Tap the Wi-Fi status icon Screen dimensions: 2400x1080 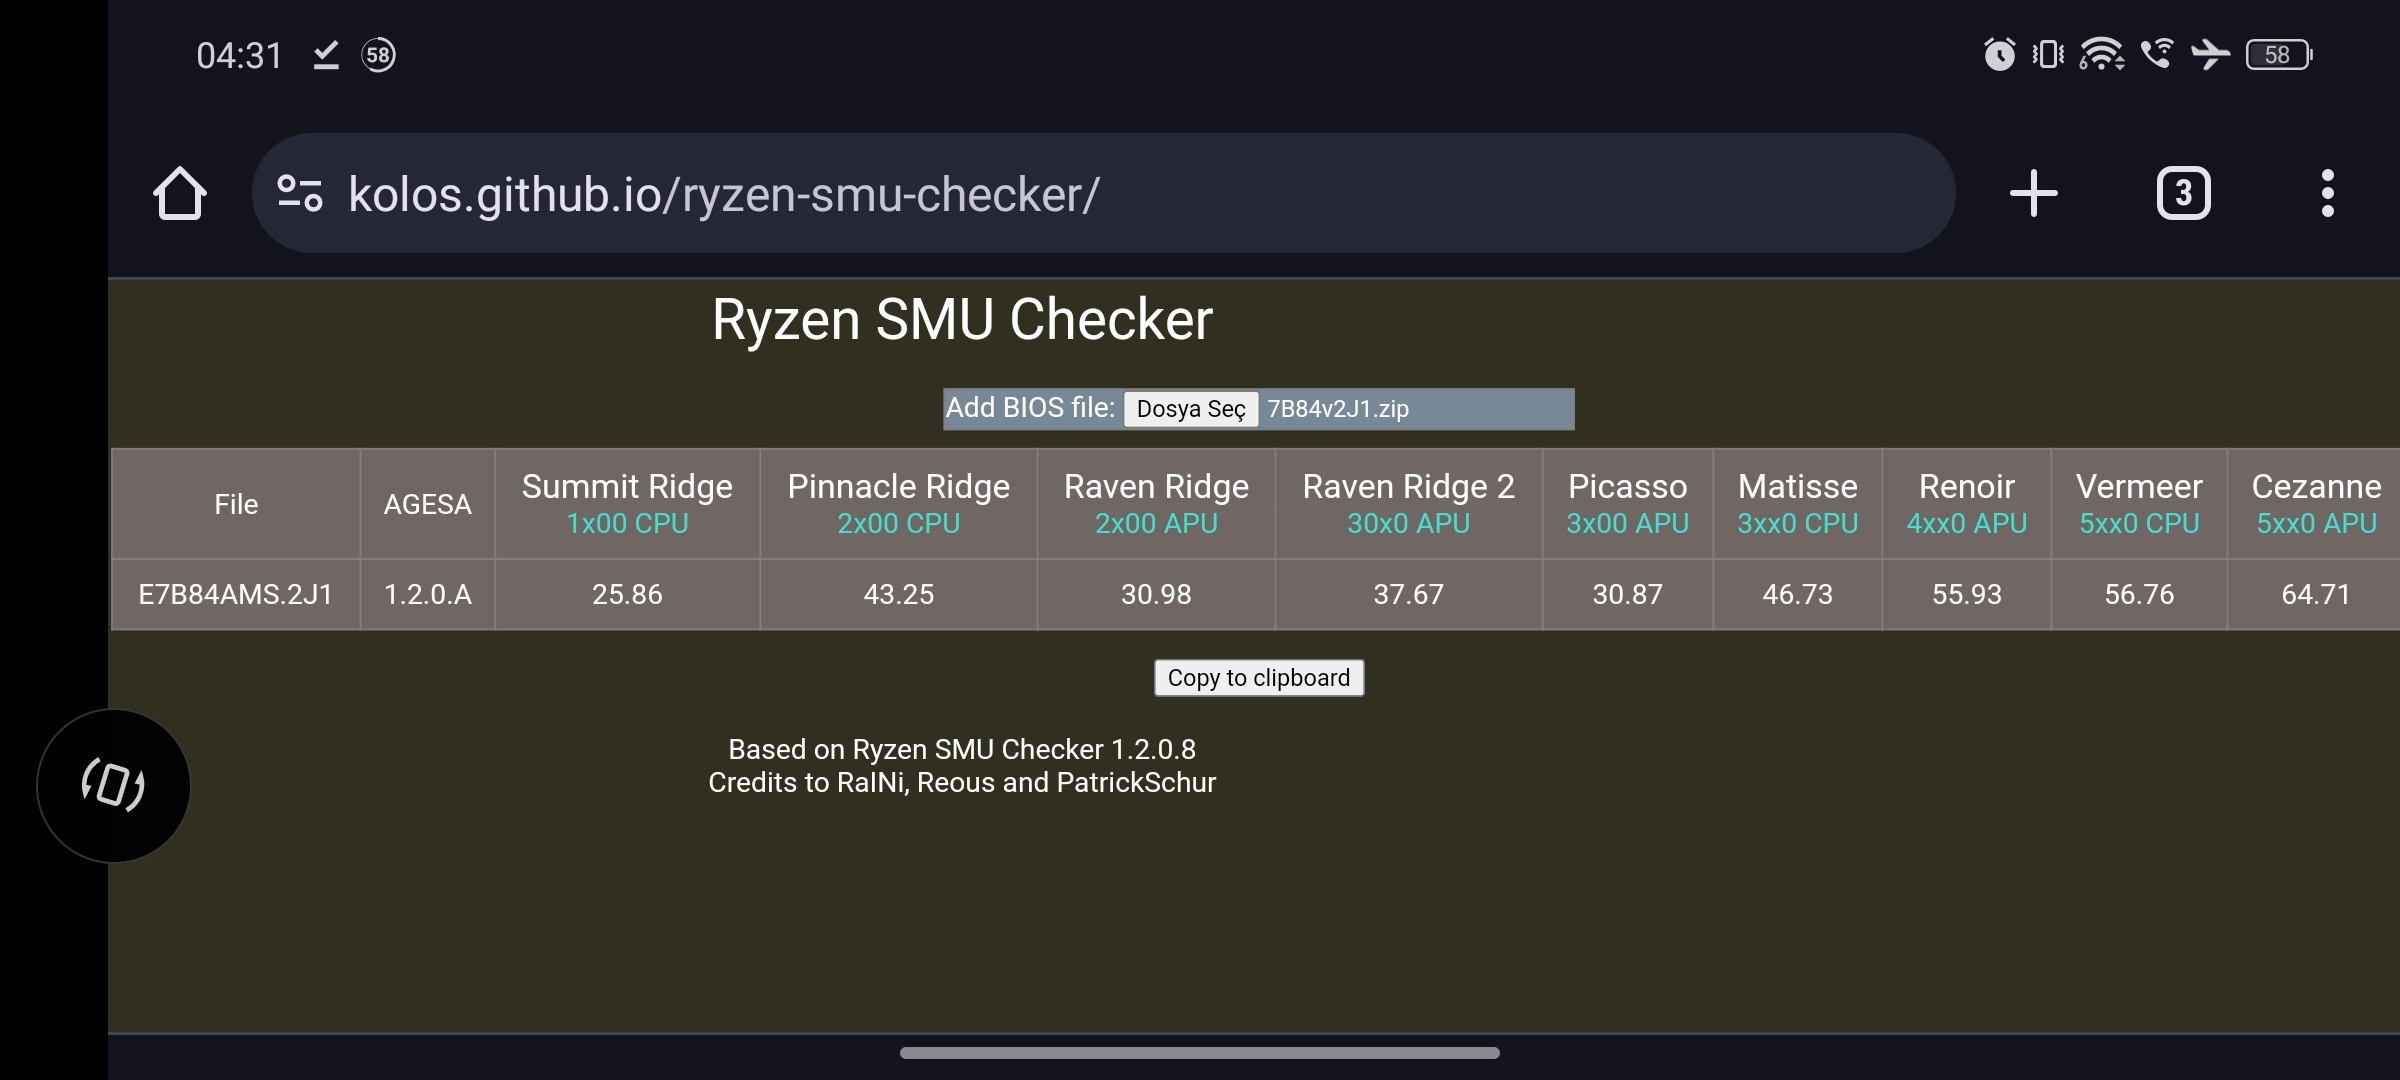pyautogui.click(x=2101, y=54)
